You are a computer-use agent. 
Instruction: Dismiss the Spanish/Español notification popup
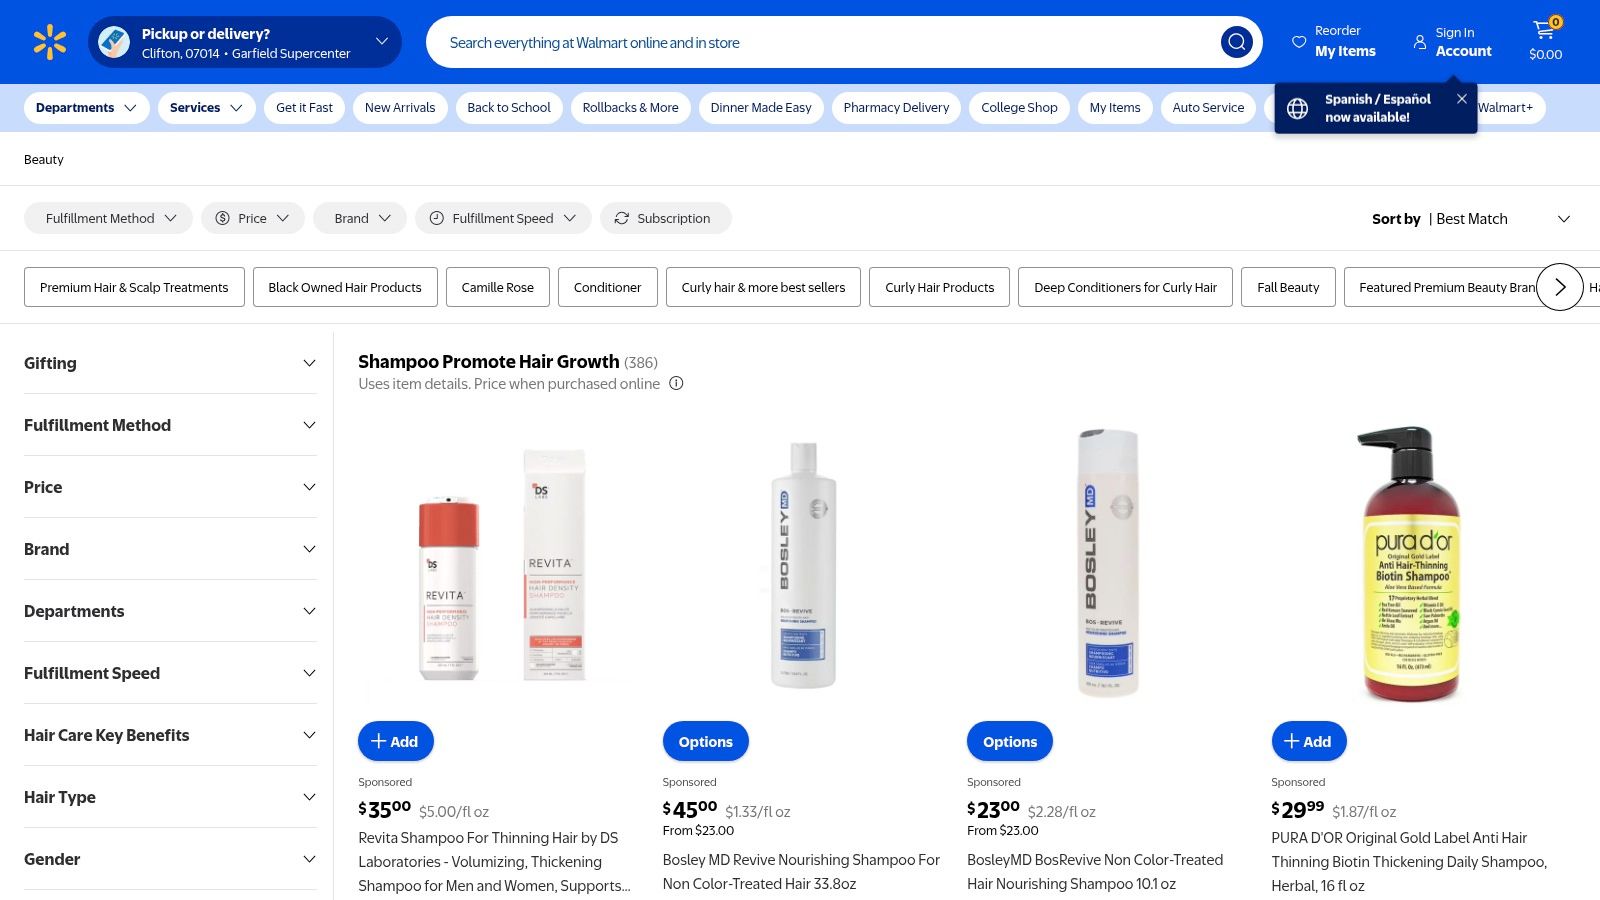coord(1461,99)
